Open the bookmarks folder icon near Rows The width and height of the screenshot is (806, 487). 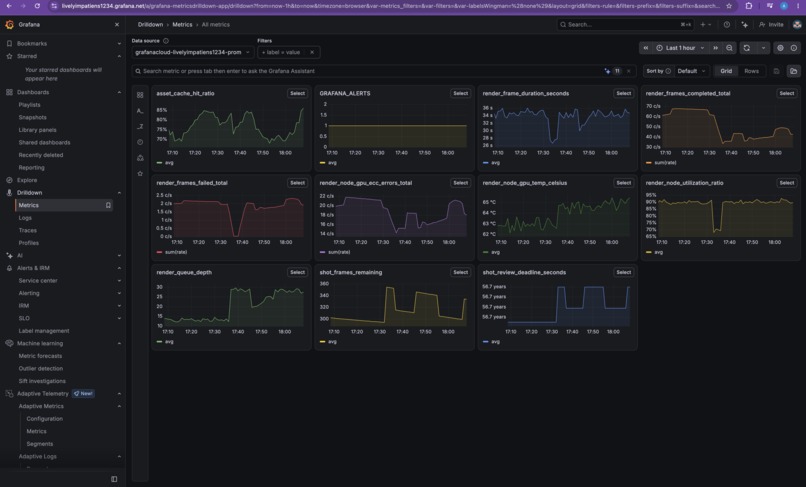(x=794, y=71)
